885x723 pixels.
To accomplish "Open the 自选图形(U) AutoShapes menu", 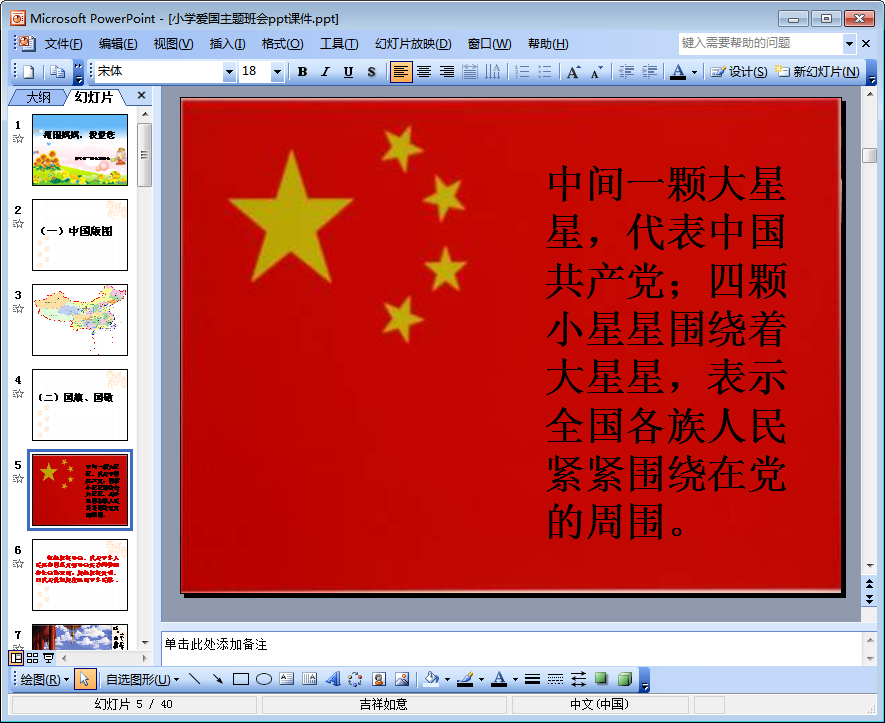I will [x=142, y=680].
